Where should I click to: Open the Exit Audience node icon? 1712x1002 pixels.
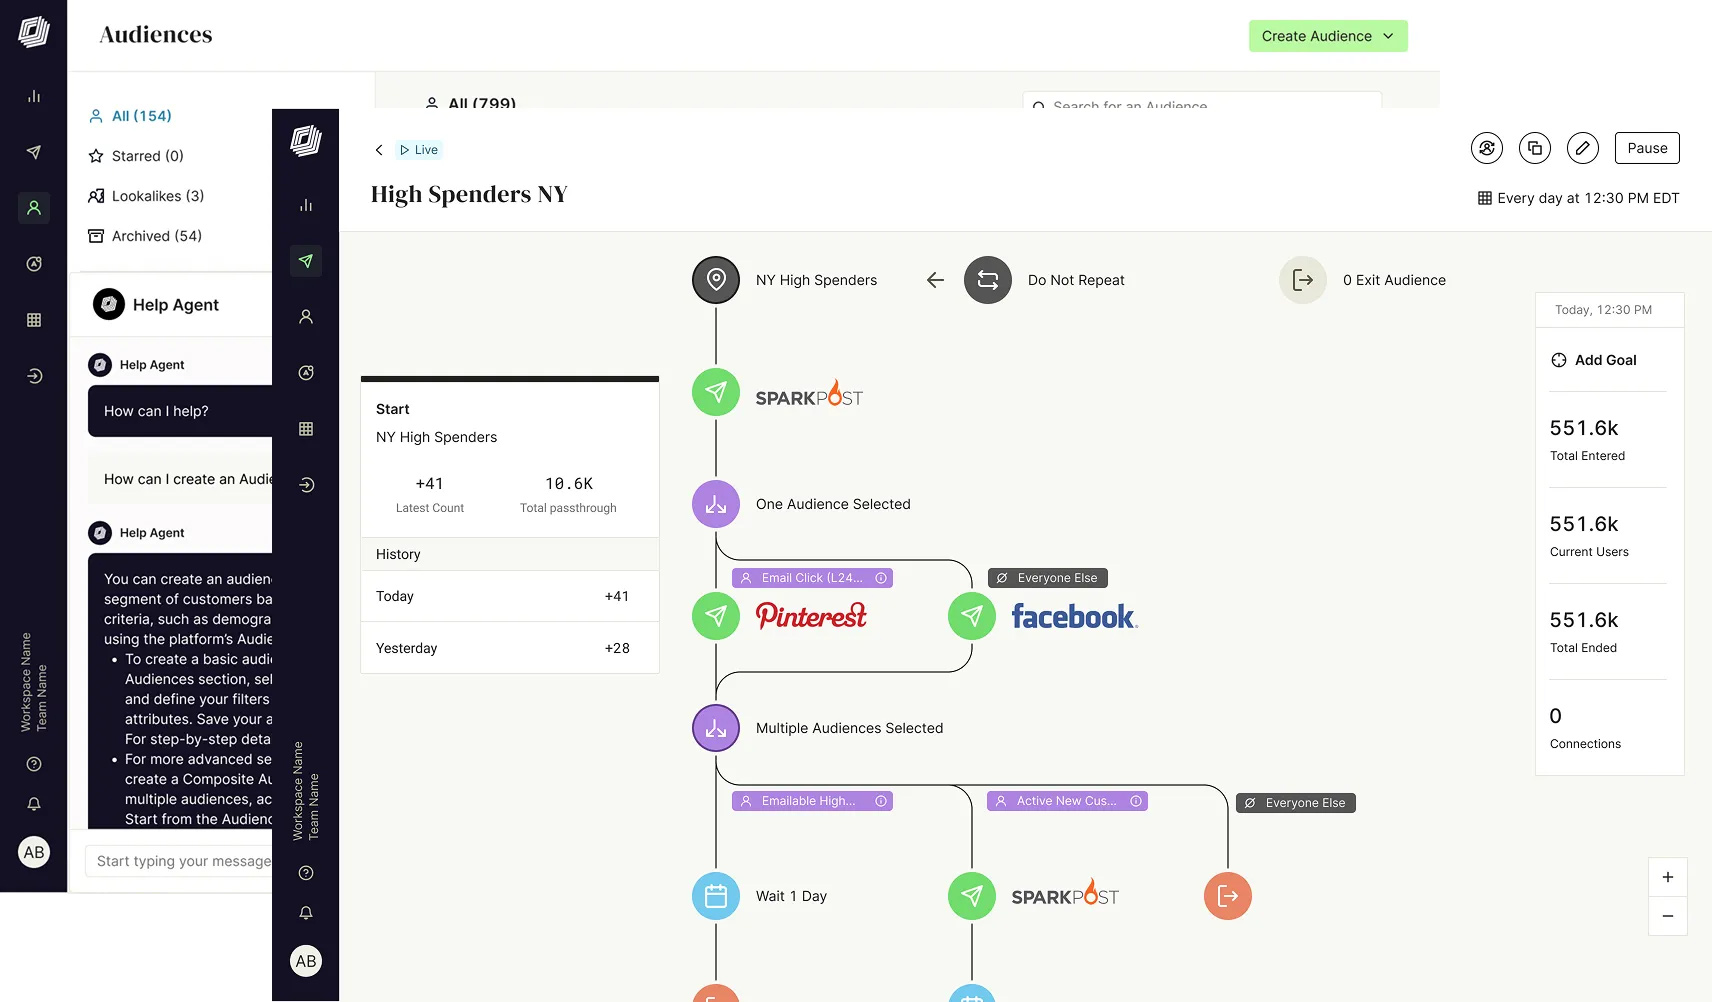click(1303, 280)
